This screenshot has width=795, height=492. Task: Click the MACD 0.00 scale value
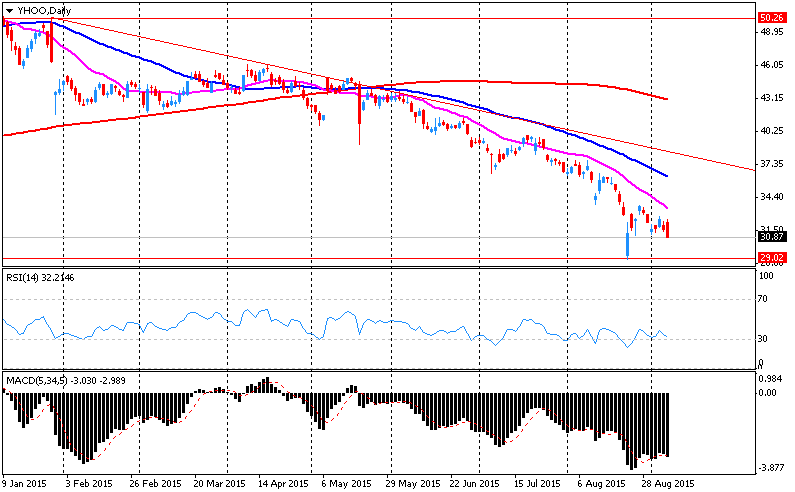768,393
